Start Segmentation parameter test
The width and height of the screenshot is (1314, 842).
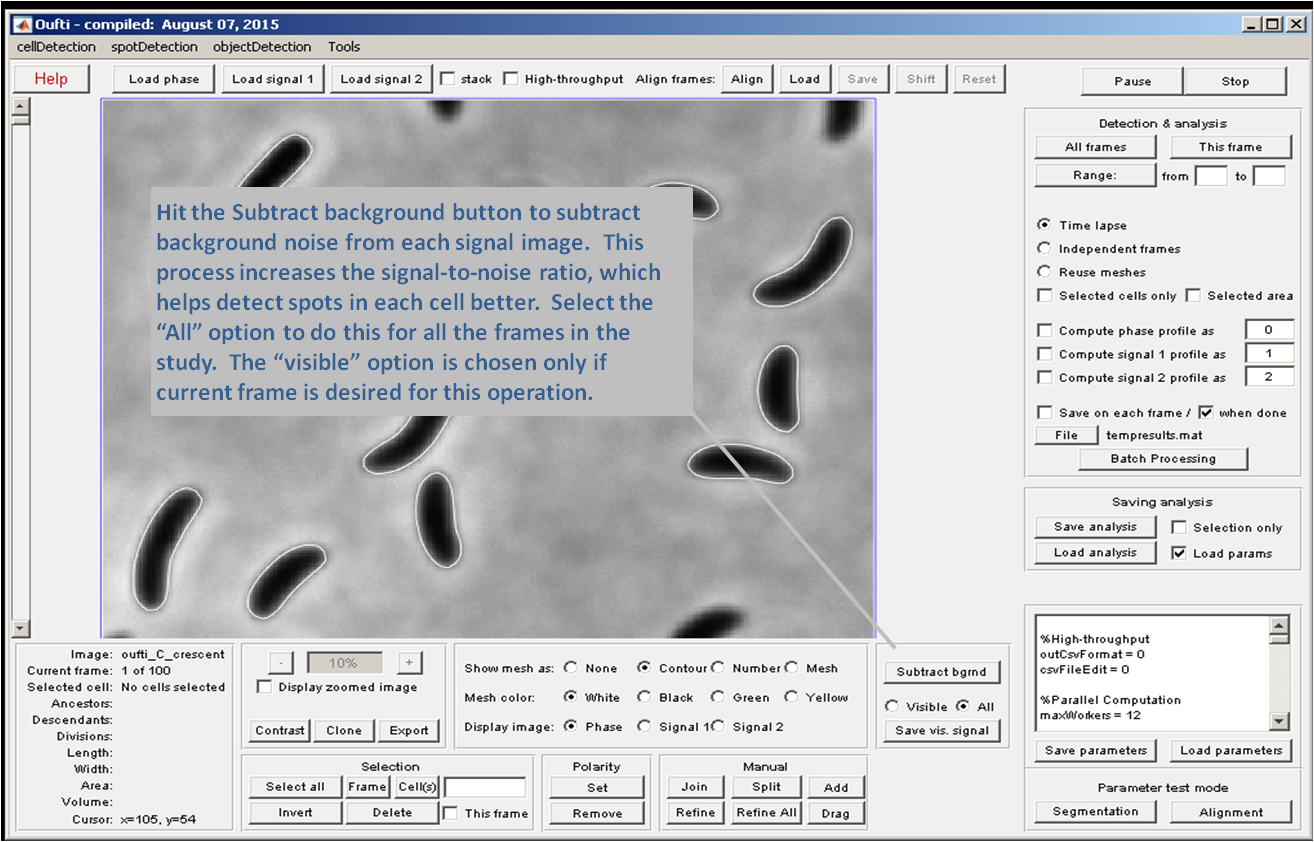(x=1095, y=812)
